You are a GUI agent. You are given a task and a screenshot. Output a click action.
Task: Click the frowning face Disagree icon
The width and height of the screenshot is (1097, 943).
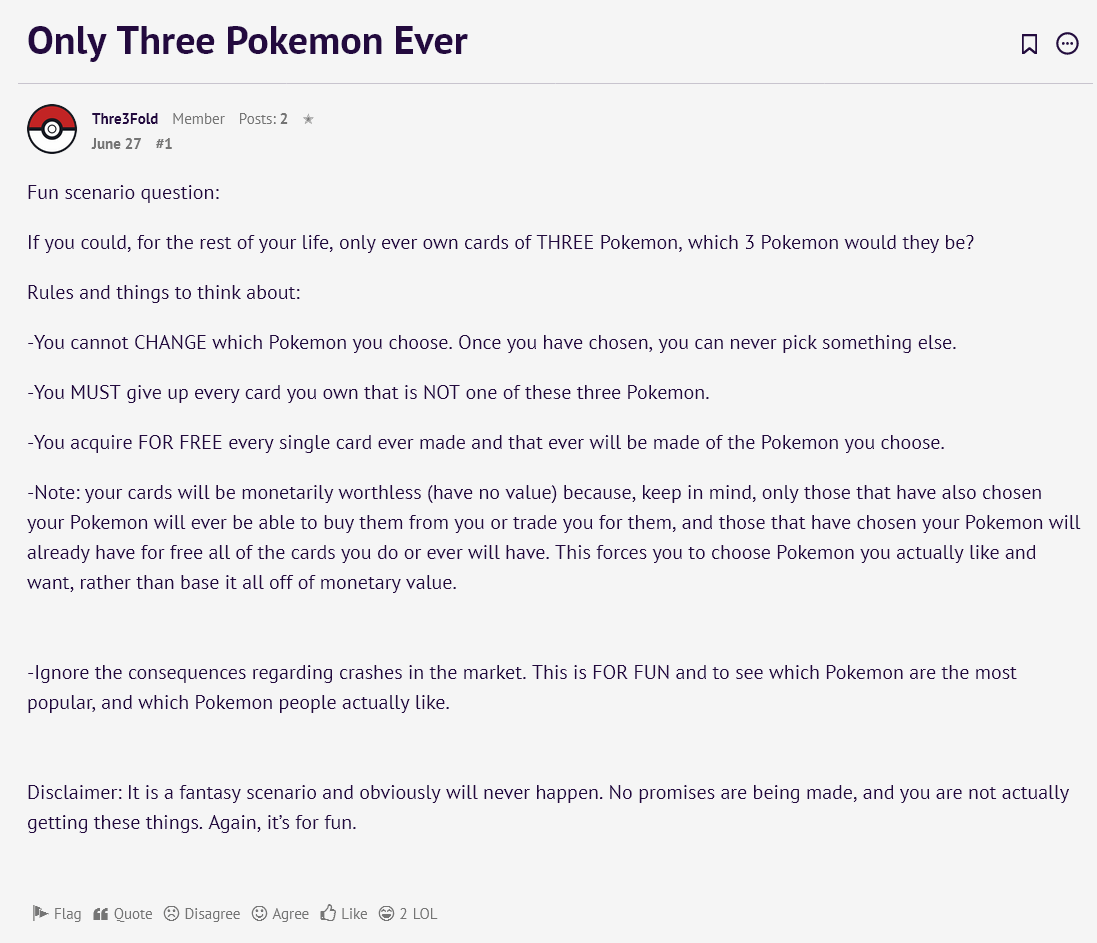172,913
